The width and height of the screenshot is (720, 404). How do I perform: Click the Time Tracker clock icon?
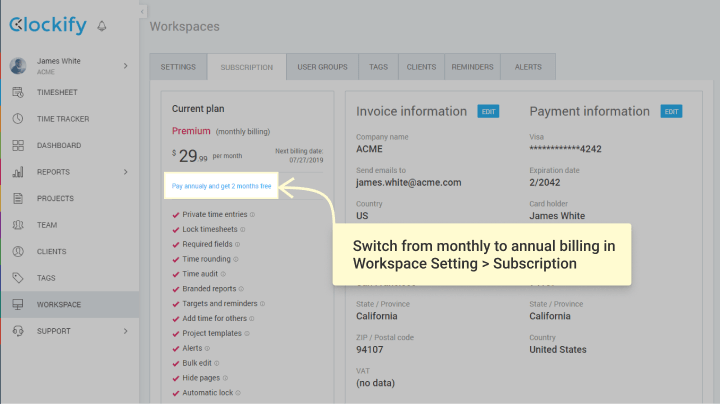pos(18,119)
